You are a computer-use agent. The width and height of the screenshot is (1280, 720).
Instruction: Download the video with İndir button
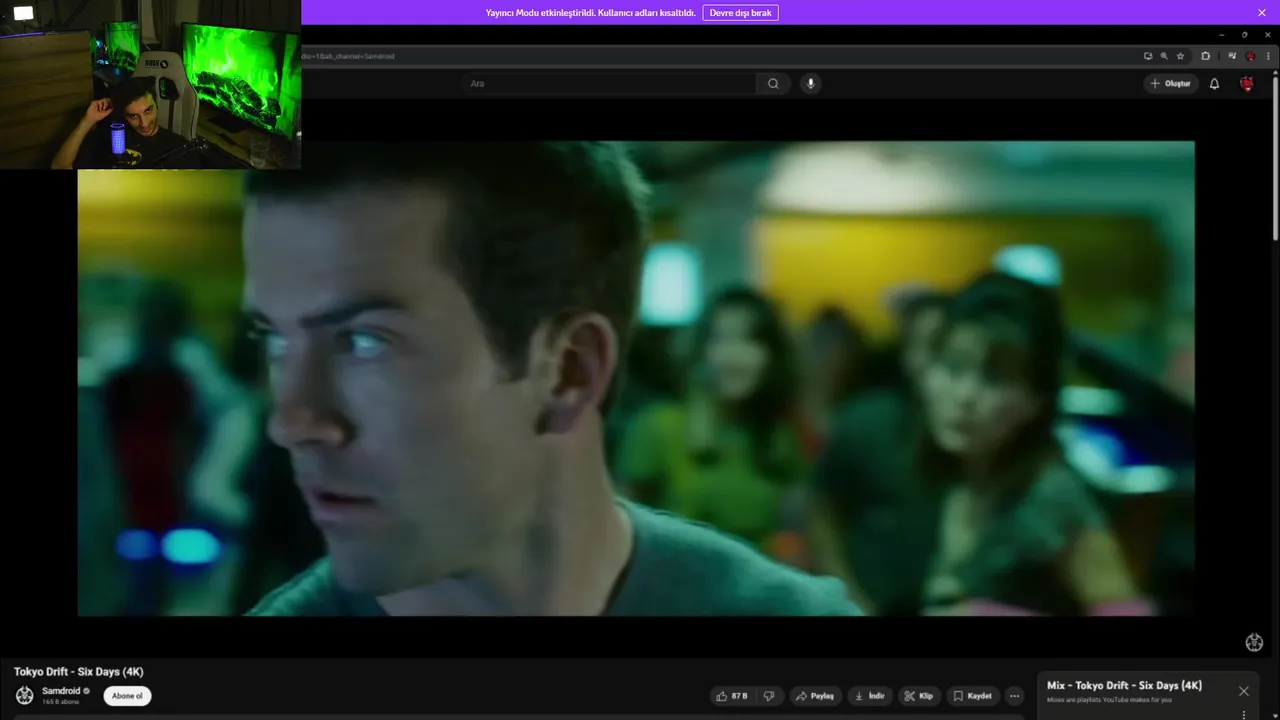[870, 696]
